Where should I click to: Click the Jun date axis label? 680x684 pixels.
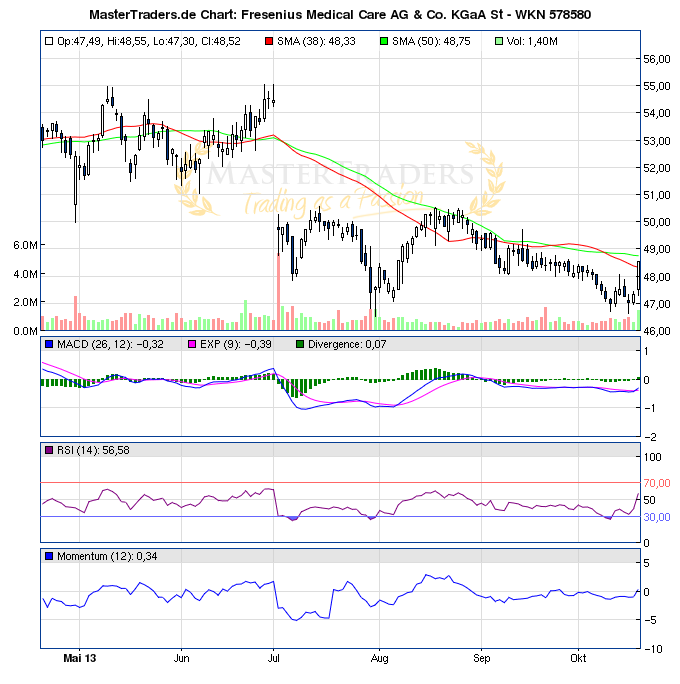[181, 658]
